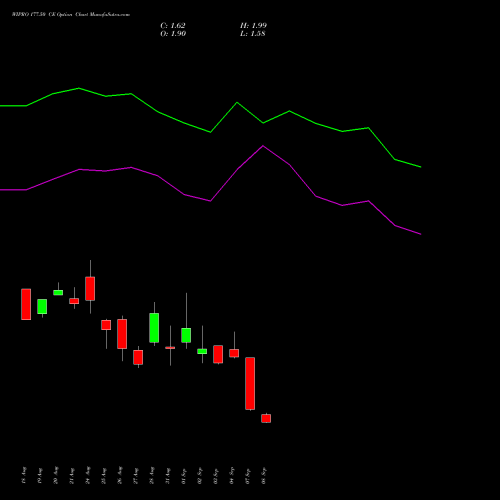Click the 31 Aug date label

click(x=168, y=476)
